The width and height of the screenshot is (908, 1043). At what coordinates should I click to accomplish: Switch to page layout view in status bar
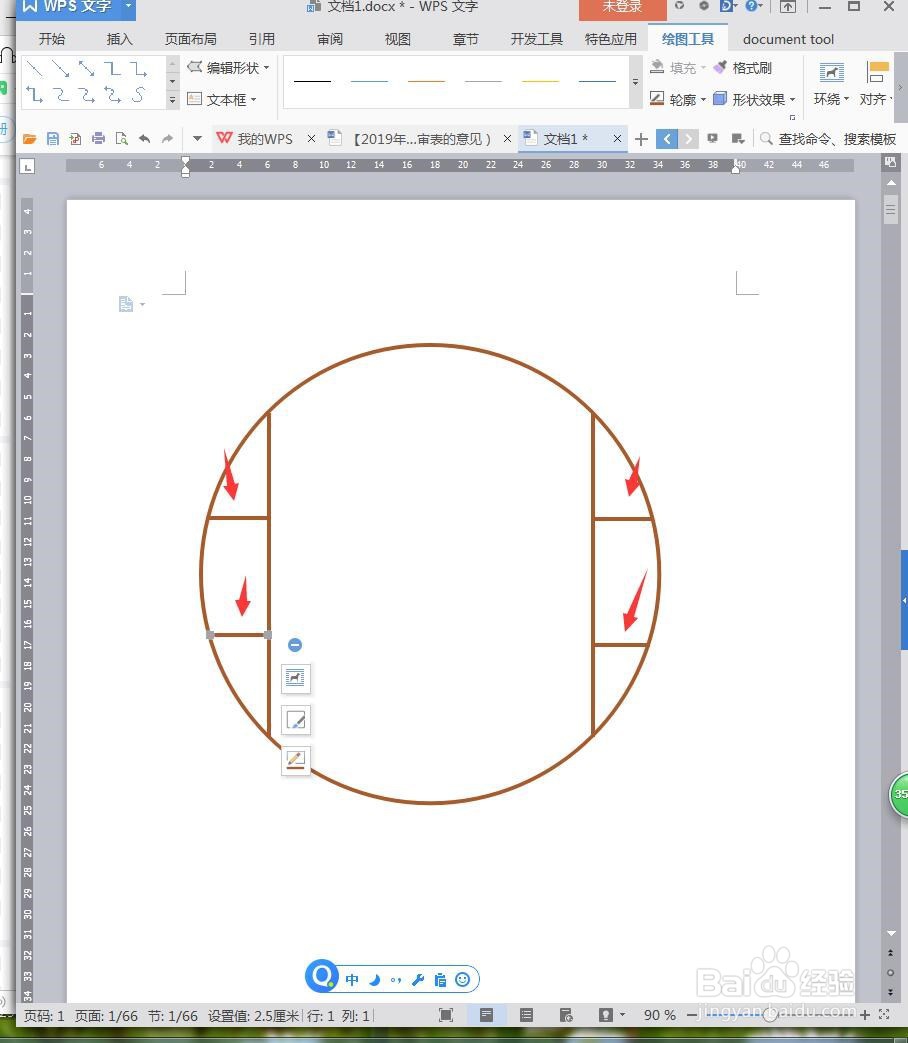pyautogui.click(x=486, y=1014)
